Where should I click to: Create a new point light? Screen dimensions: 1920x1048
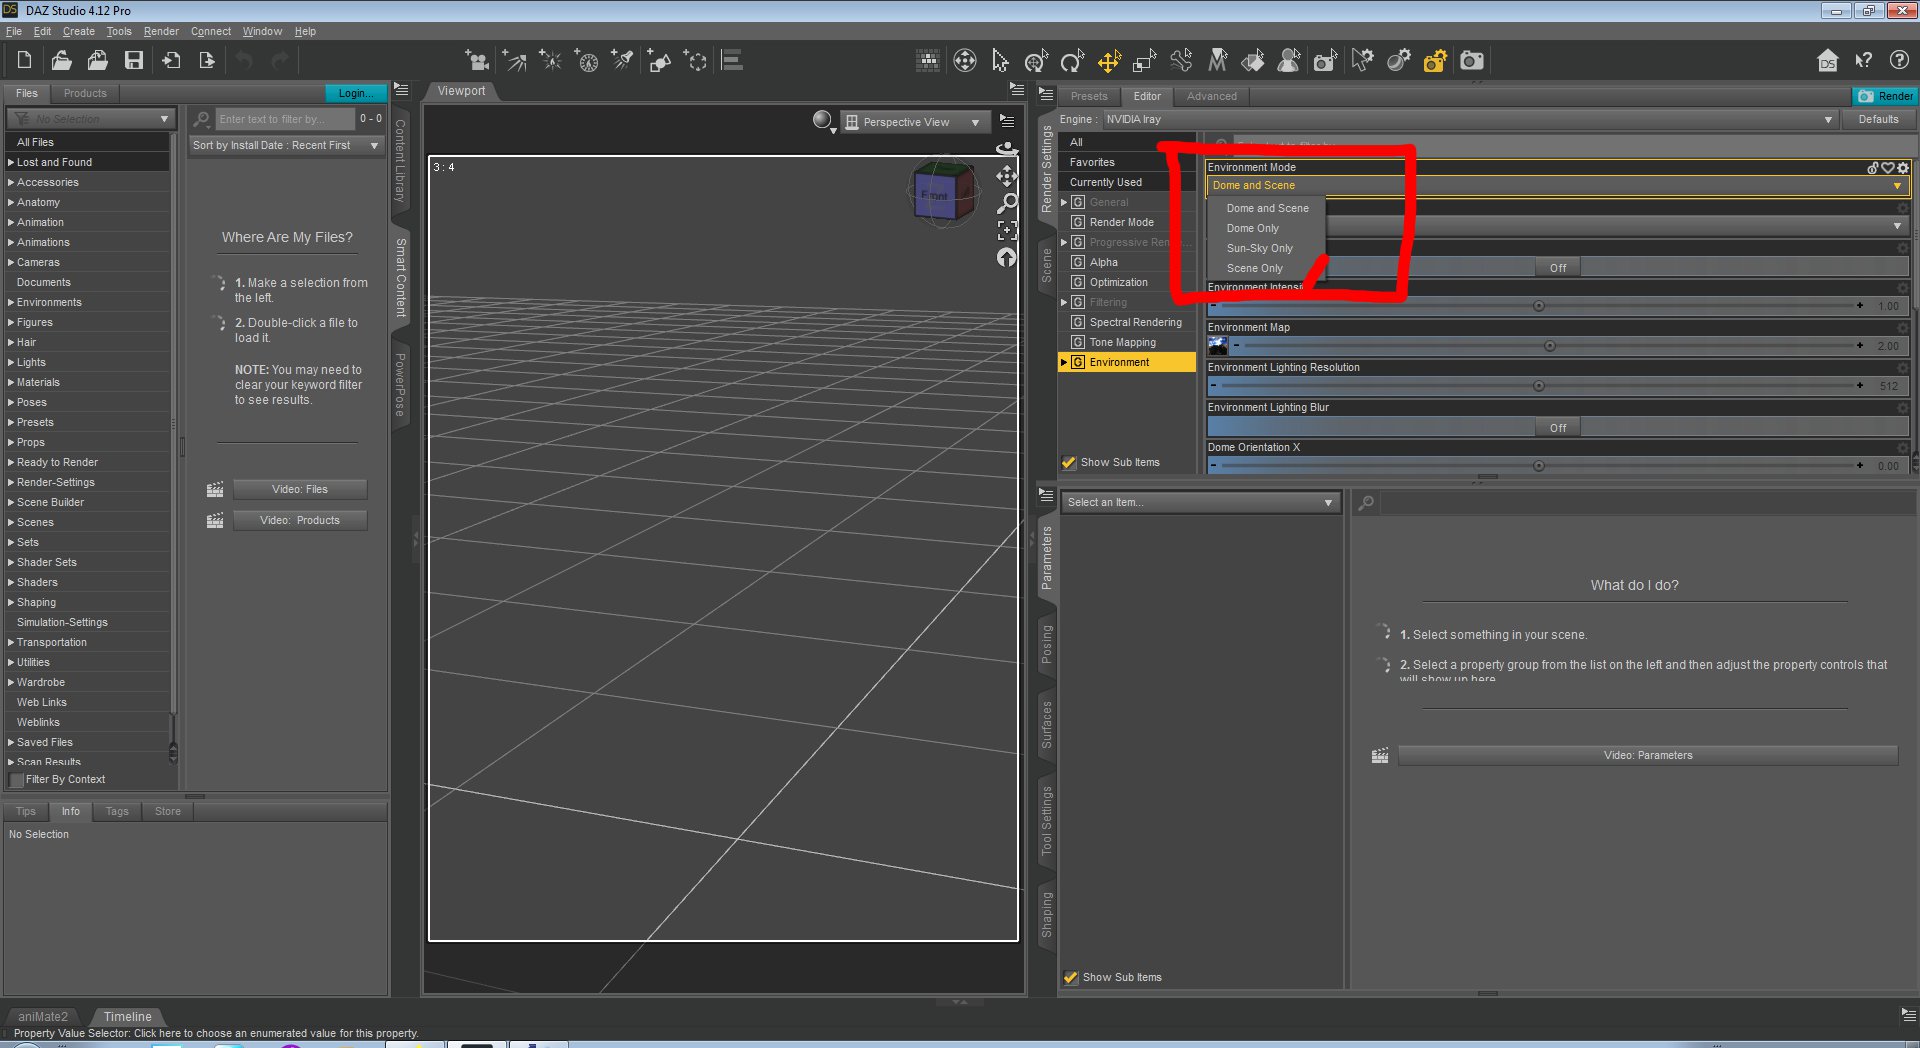551,61
